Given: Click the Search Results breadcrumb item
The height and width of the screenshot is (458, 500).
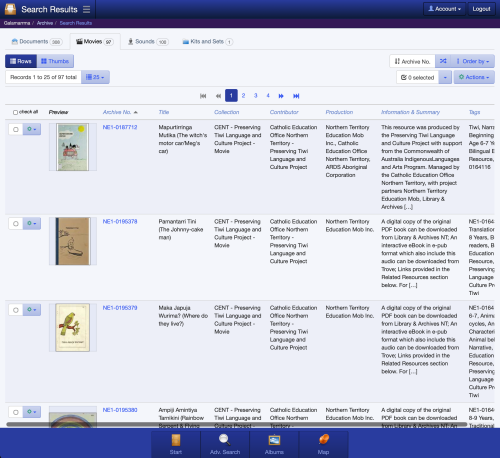Looking at the screenshot, I should click(76, 23).
